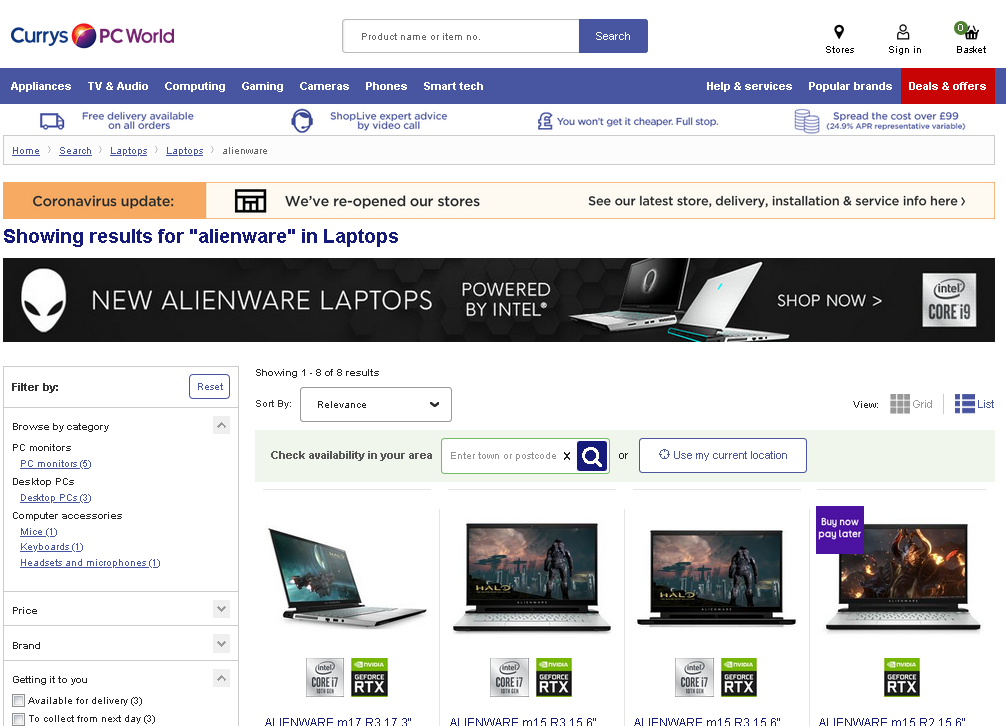Open PC monitors (5) category link
The width and height of the screenshot is (1006, 726).
[x=56, y=464]
